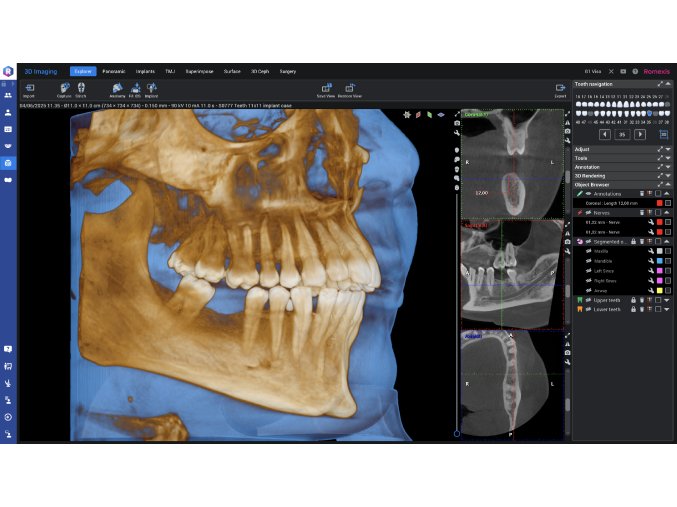Select the highlighted blue tooth in chart
The height and width of the screenshot is (507, 677).
[x=649, y=114]
